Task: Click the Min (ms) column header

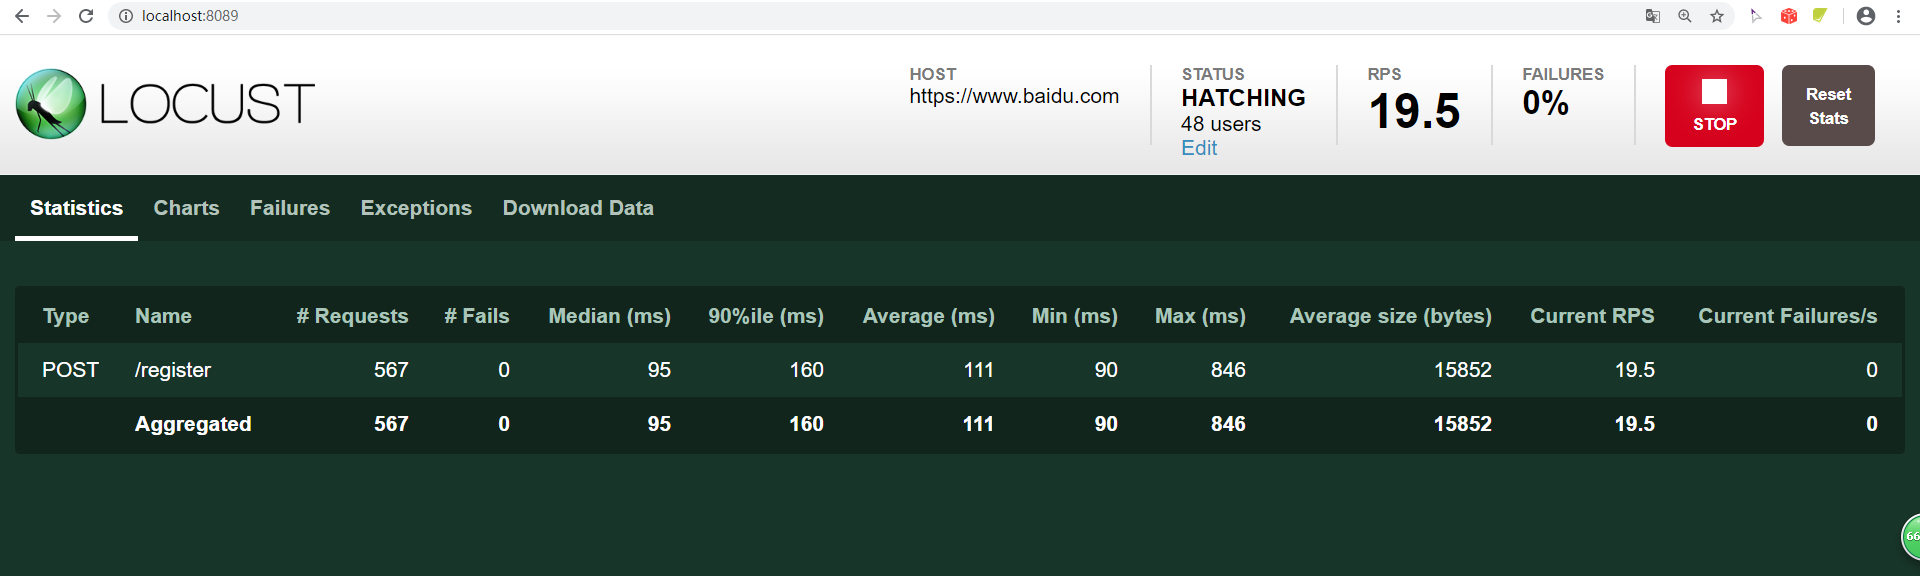Action: 1075,316
